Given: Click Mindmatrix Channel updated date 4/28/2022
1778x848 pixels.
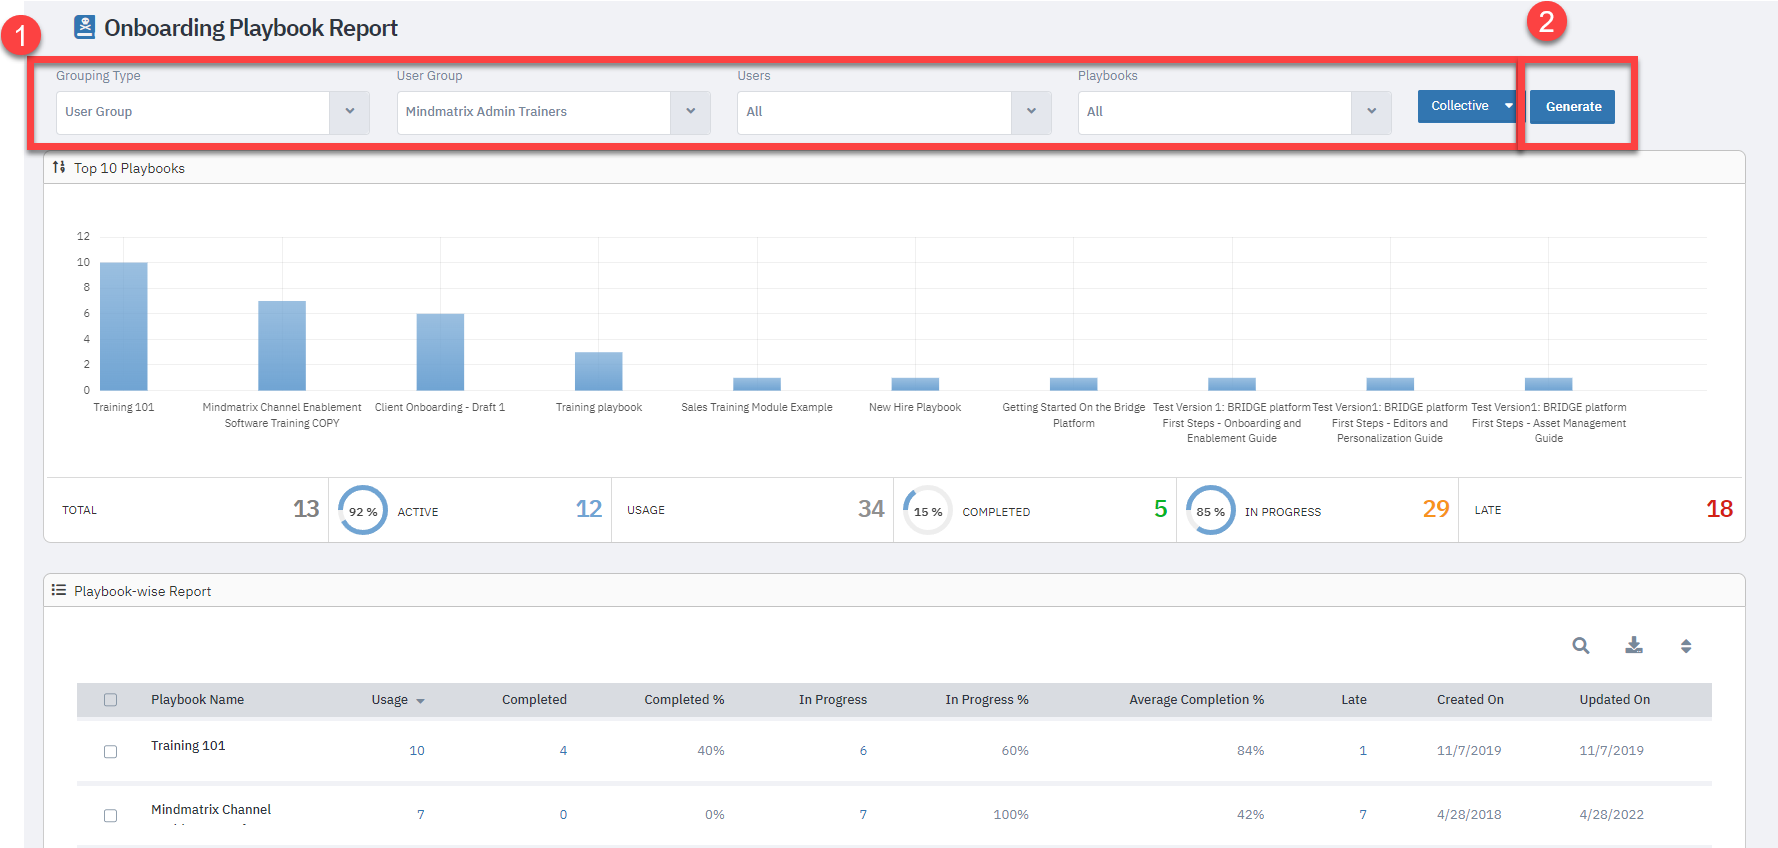Looking at the screenshot, I should [x=1611, y=815].
